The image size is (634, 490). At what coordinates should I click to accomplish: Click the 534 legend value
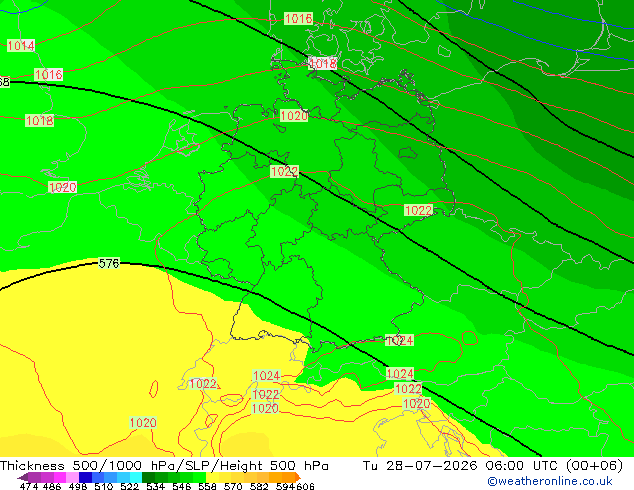[155, 486]
